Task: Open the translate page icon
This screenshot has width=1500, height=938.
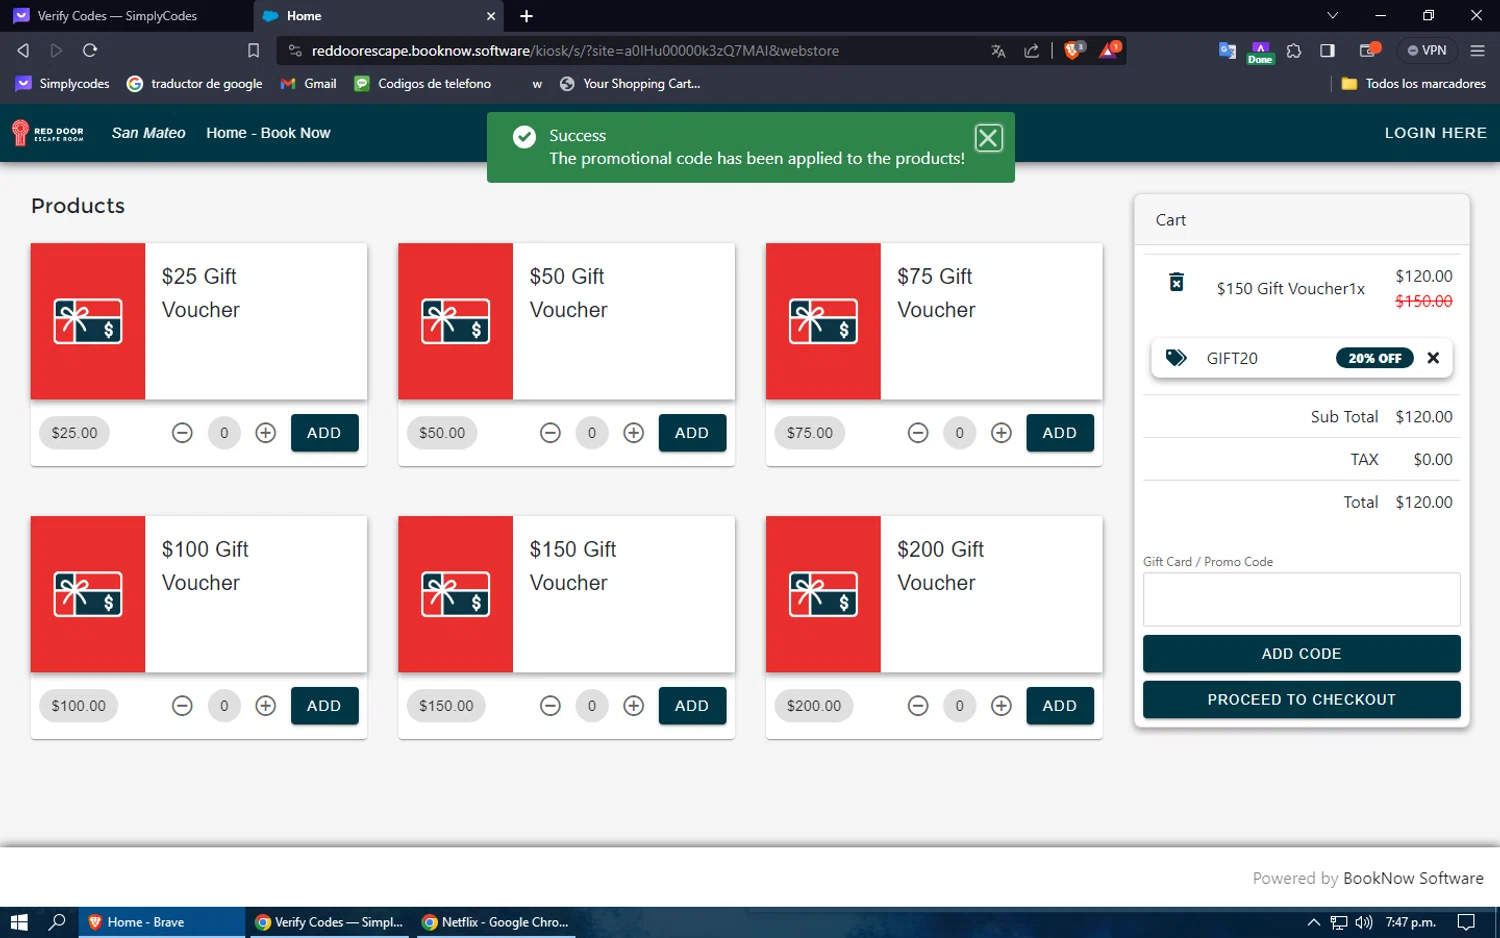Action: click(998, 51)
